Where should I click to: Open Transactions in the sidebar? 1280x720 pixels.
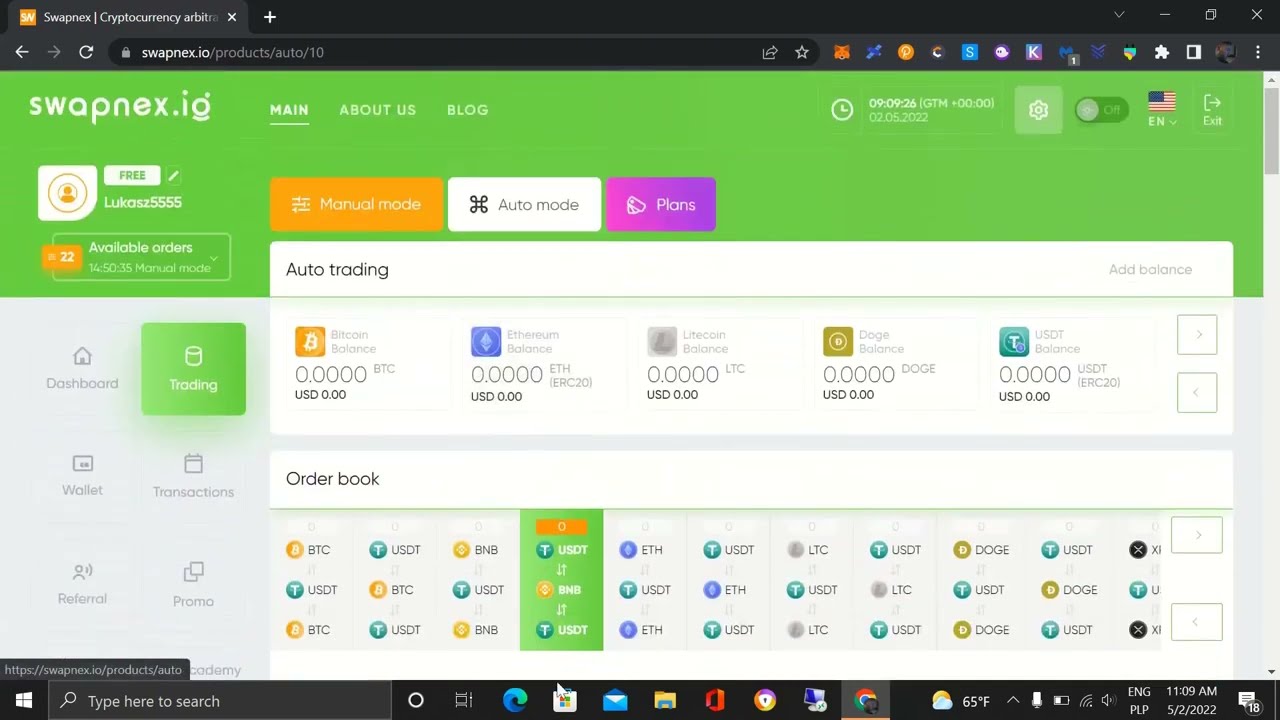pos(193,477)
